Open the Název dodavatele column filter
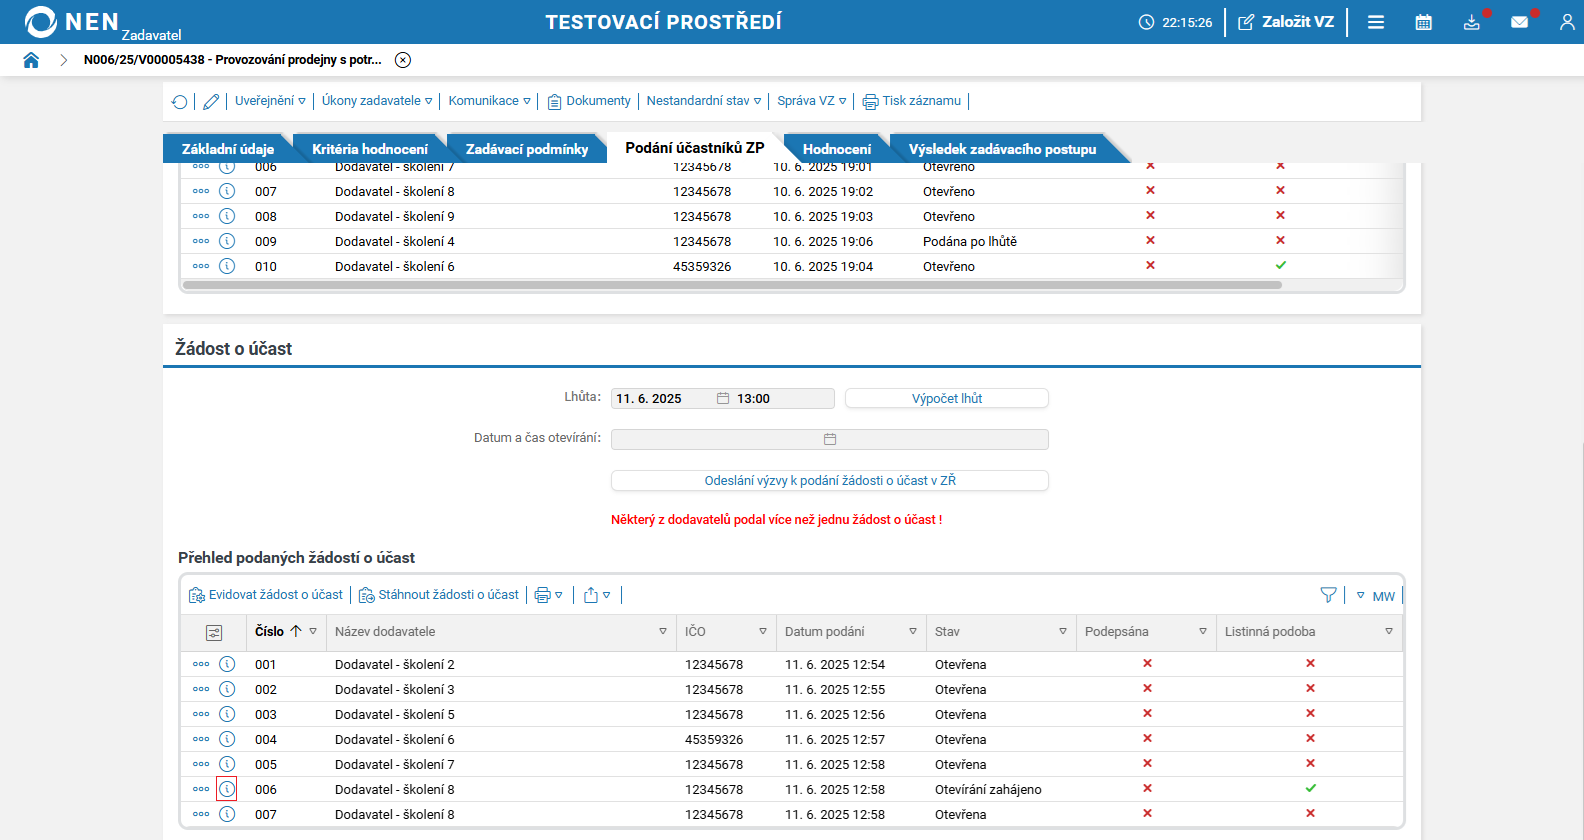 pyautogui.click(x=663, y=632)
